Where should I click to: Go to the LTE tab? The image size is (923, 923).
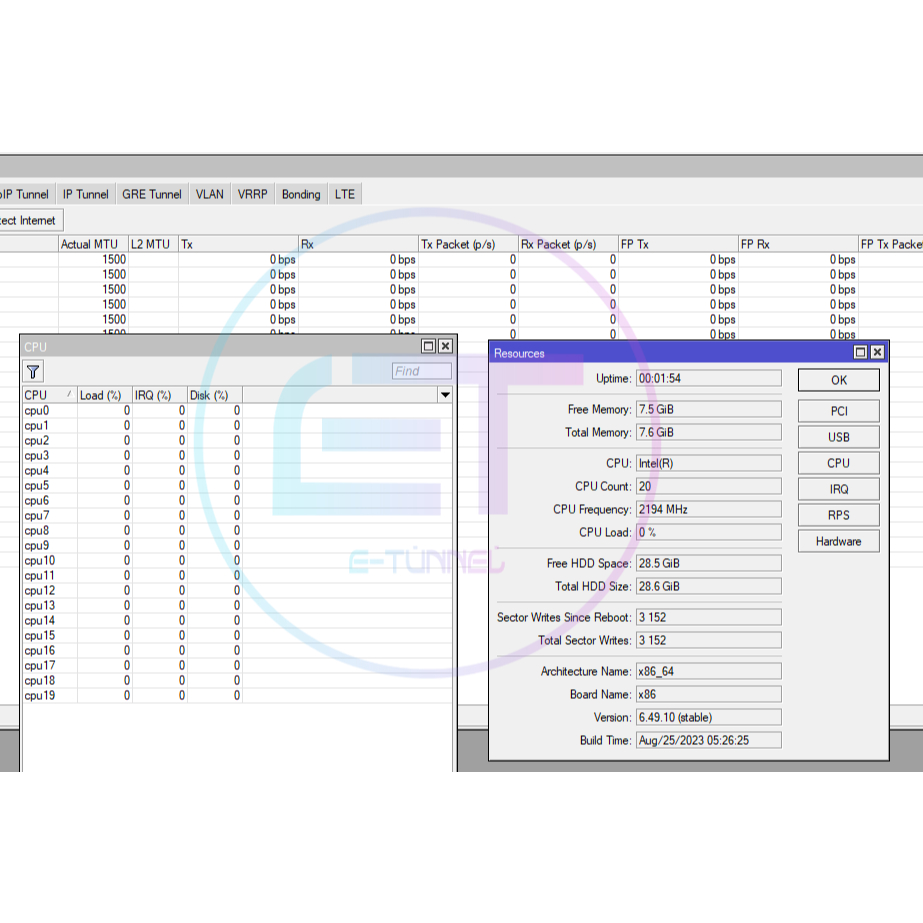point(345,194)
